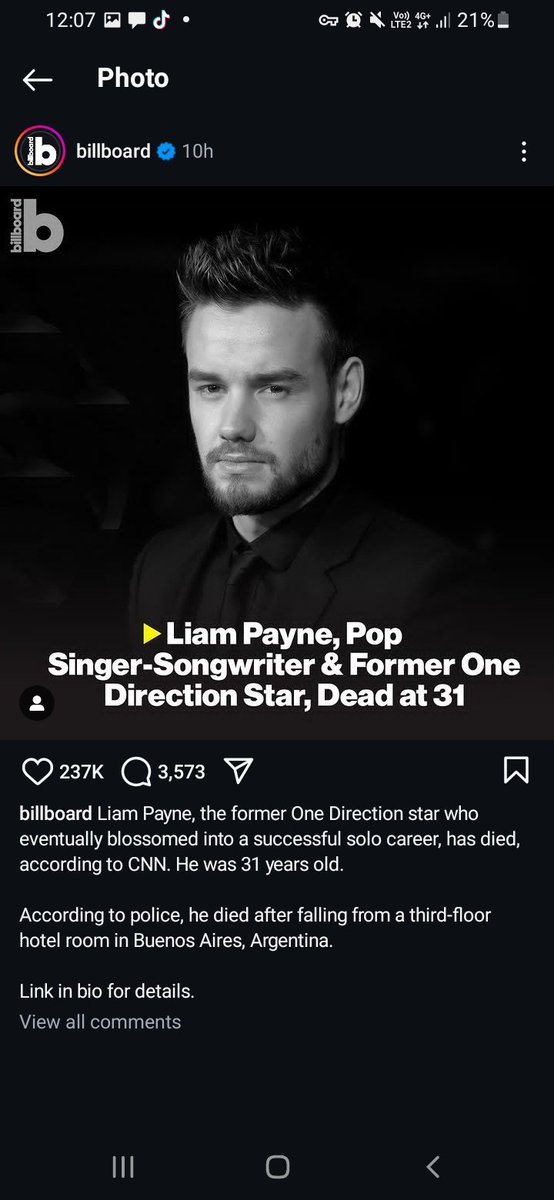Open the three-dot post options menu
The height and width of the screenshot is (1200, 554).
tap(523, 152)
